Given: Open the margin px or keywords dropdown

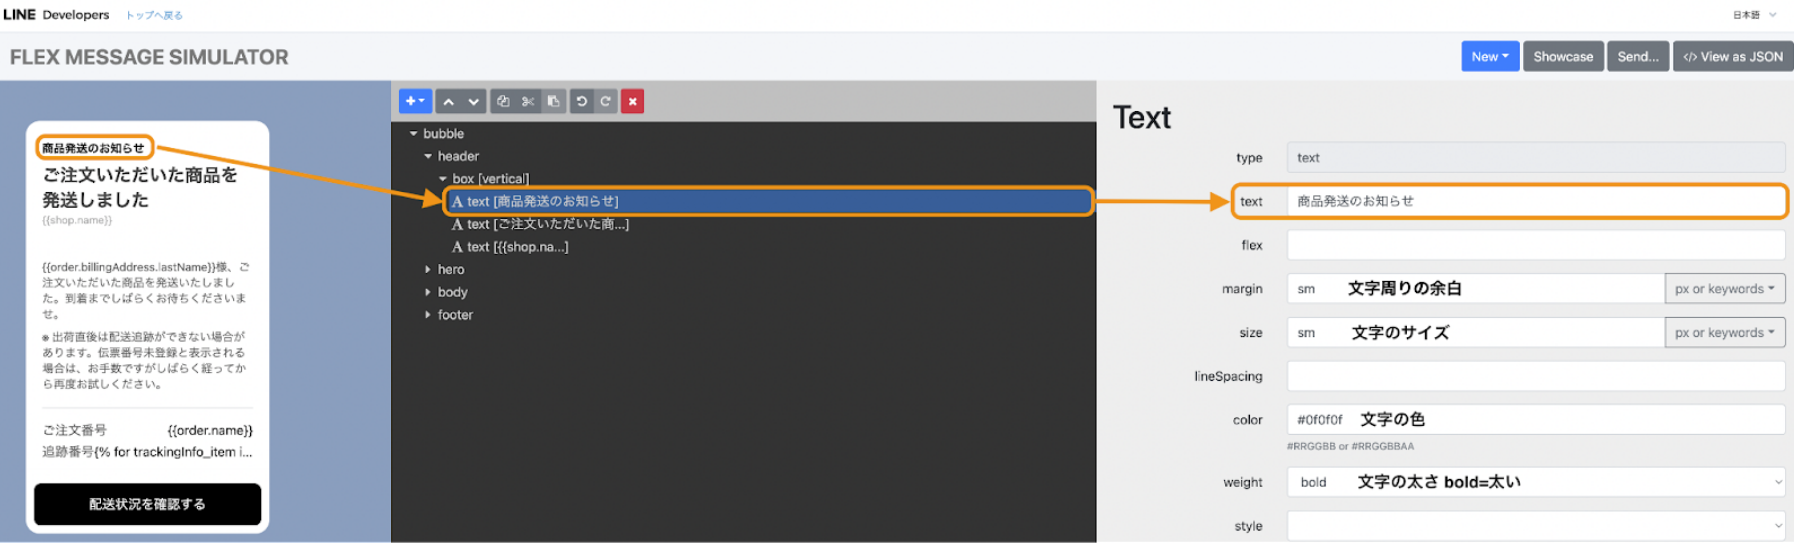Looking at the screenshot, I should coord(1724,289).
